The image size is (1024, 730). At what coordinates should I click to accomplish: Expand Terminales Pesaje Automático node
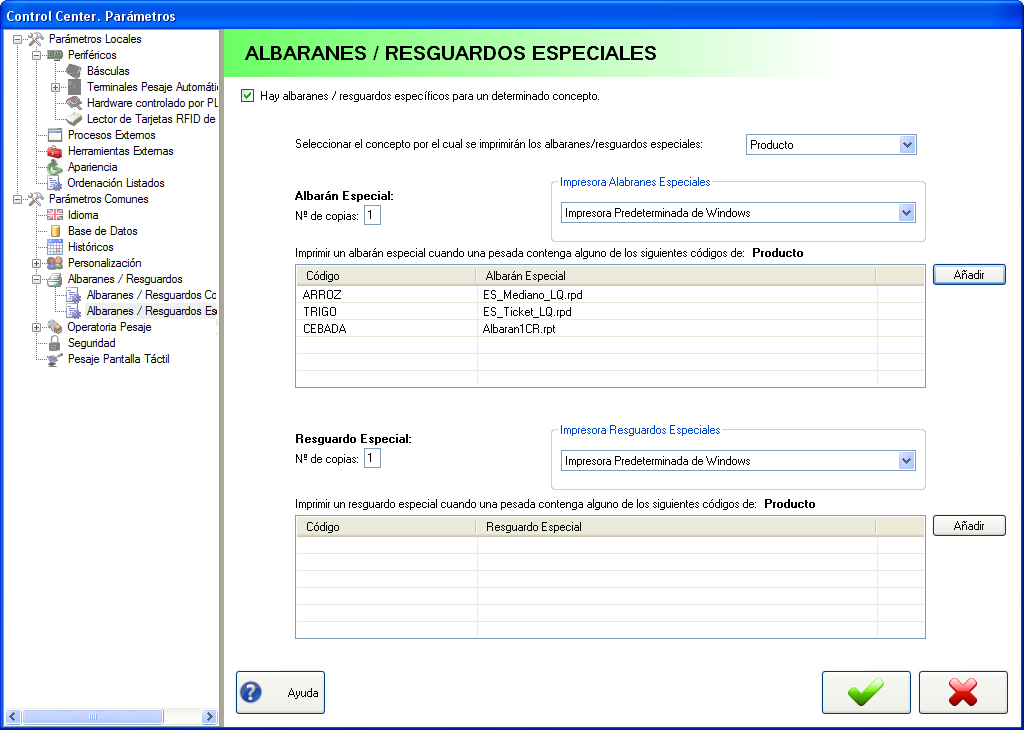click(56, 87)
